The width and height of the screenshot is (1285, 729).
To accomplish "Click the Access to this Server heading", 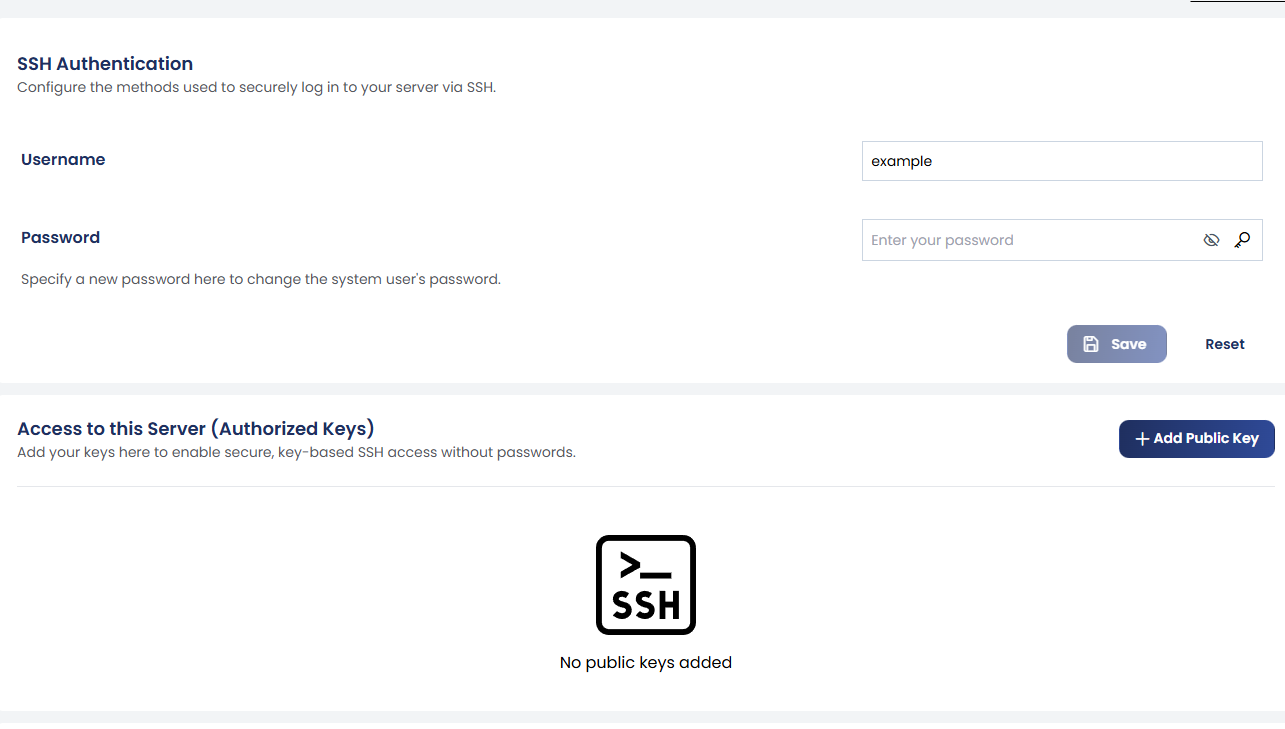I will pyautogui.click(x=196, y=429).
